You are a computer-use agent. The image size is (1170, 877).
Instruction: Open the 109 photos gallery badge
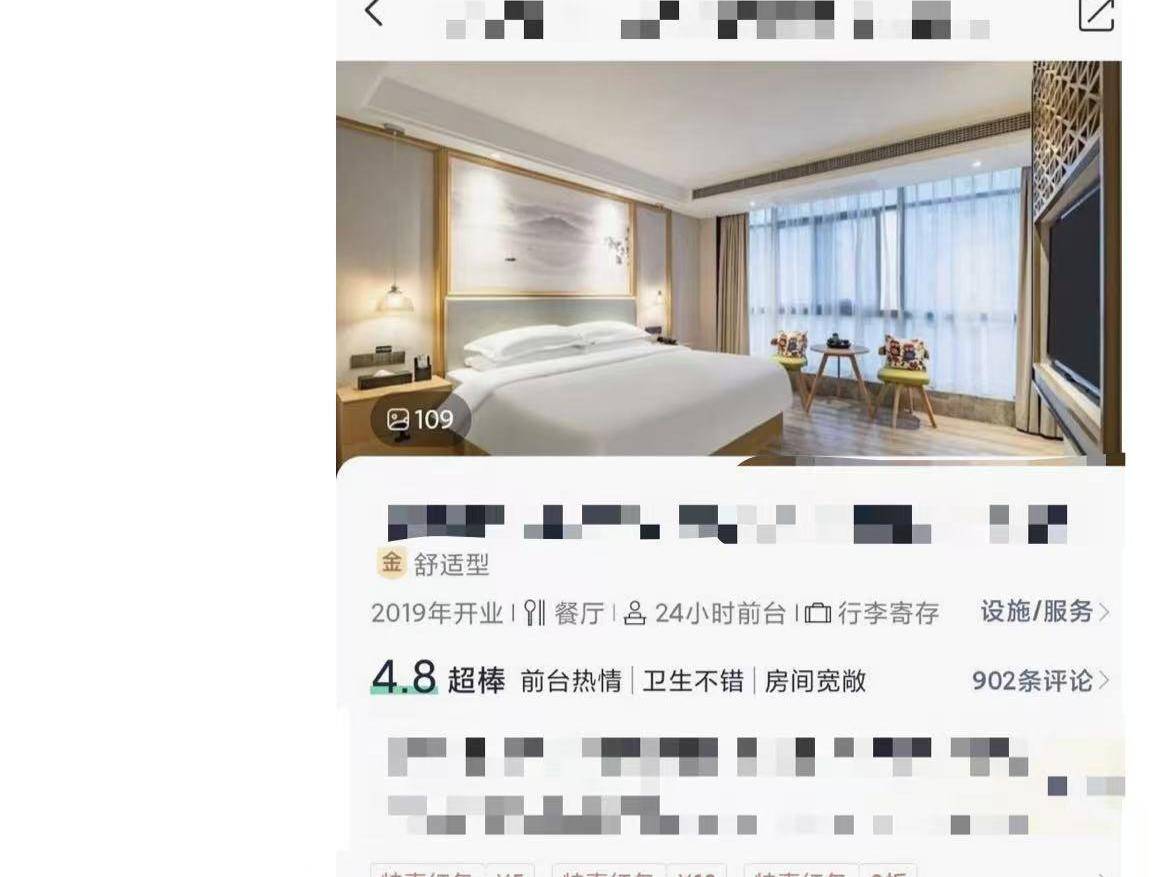[x=420, y=419]
